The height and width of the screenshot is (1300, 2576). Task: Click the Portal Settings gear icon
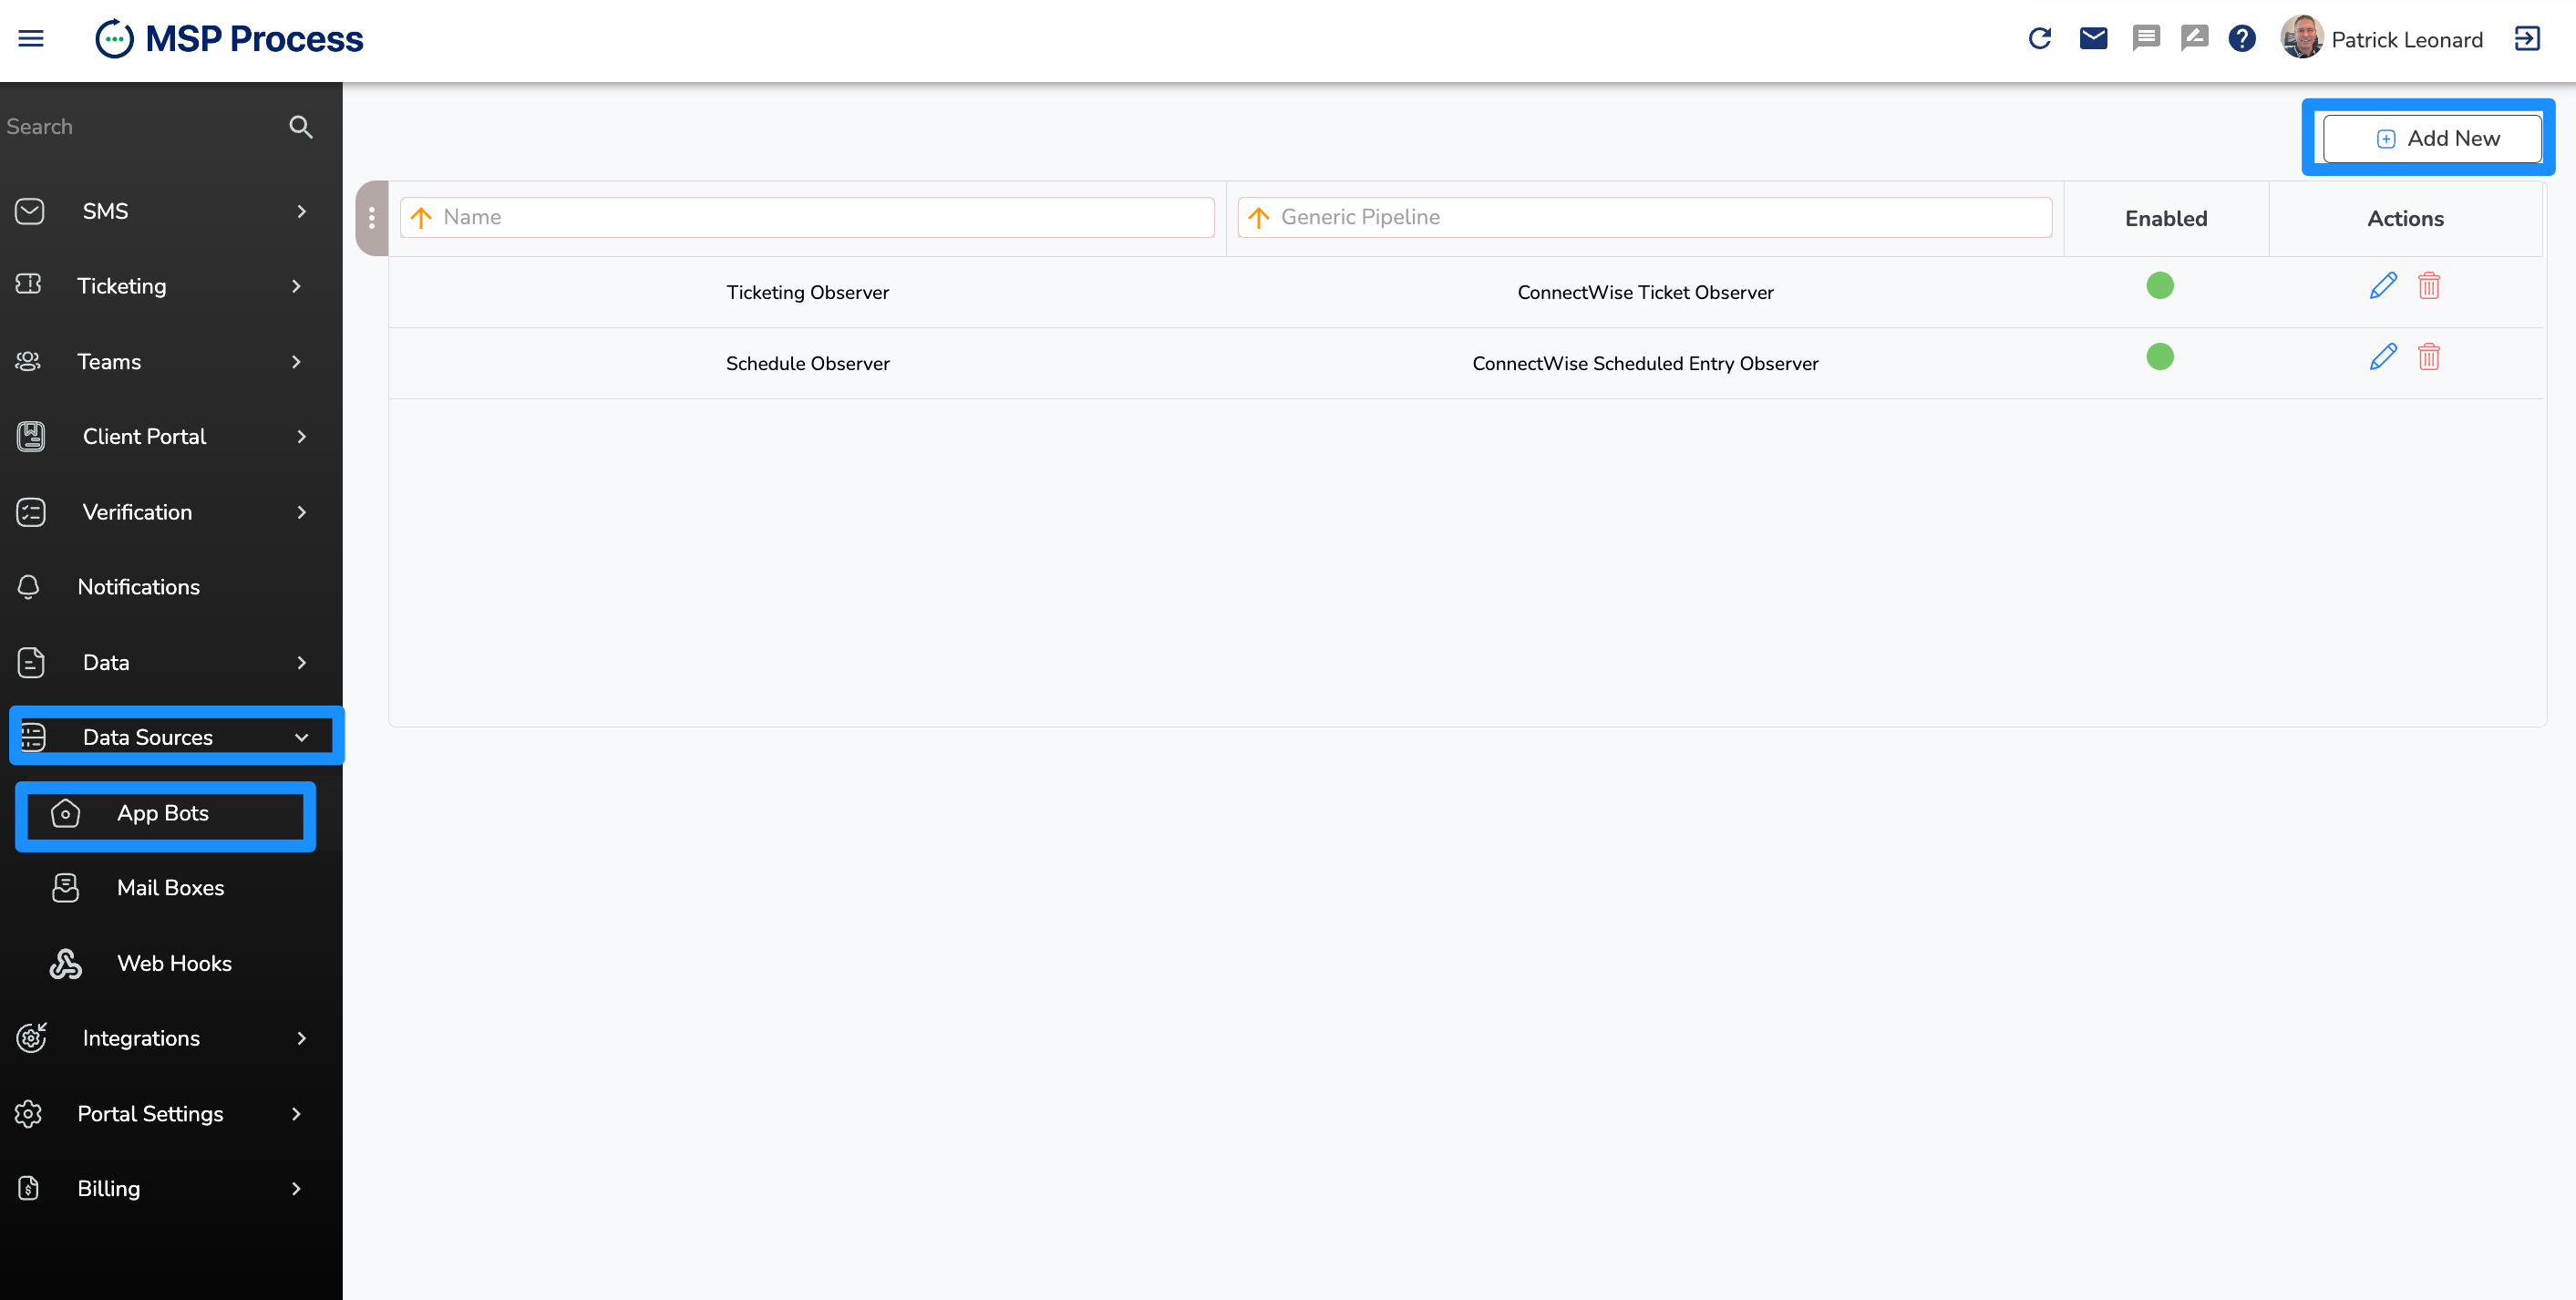coord(29,1113)
